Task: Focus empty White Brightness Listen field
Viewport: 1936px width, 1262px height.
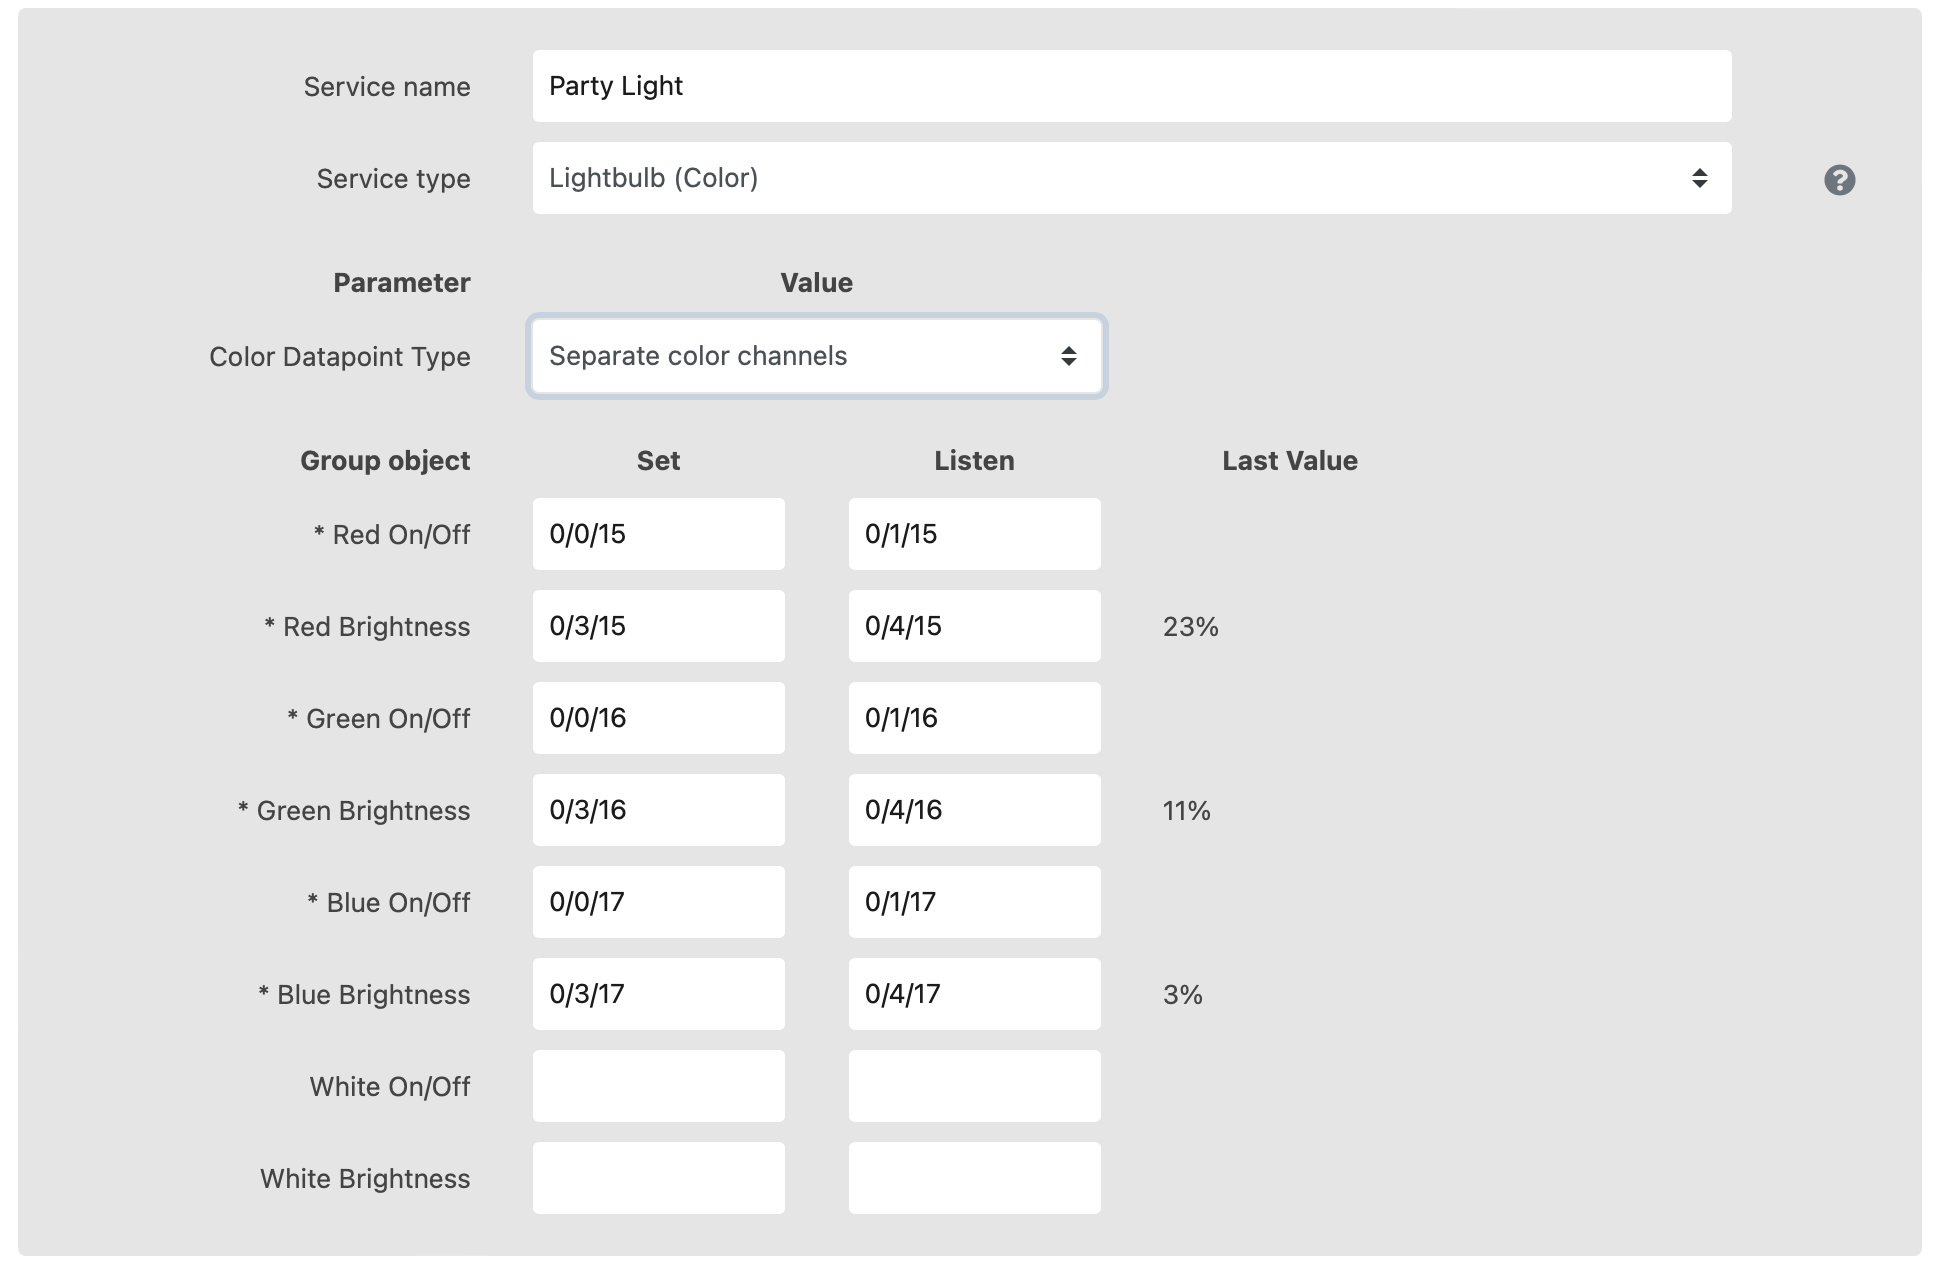Action: click(x=974, y=1178)
